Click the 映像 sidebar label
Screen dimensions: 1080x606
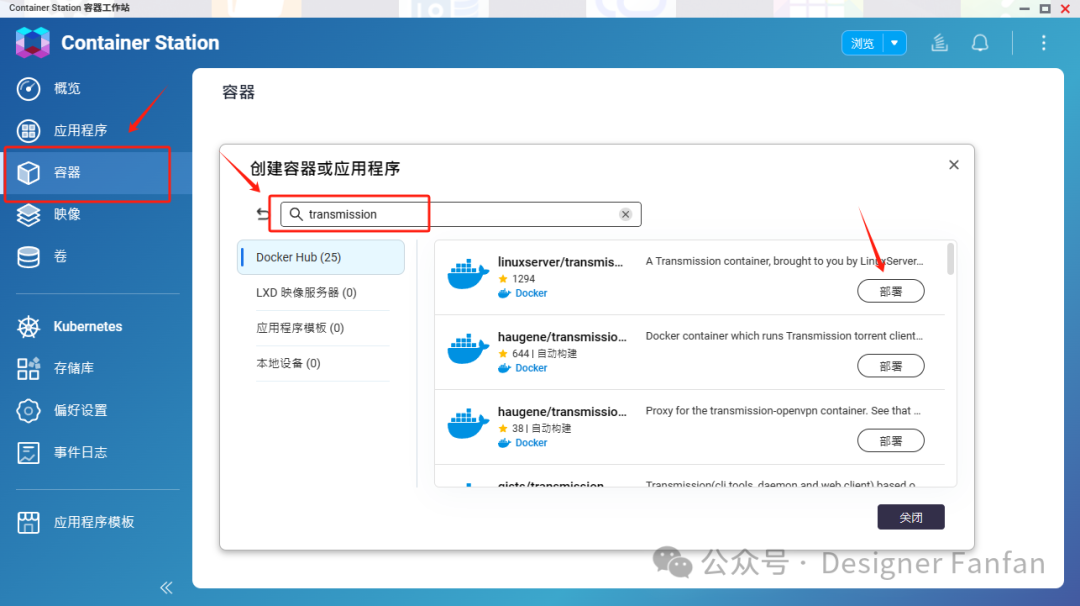tap(68, 215)
